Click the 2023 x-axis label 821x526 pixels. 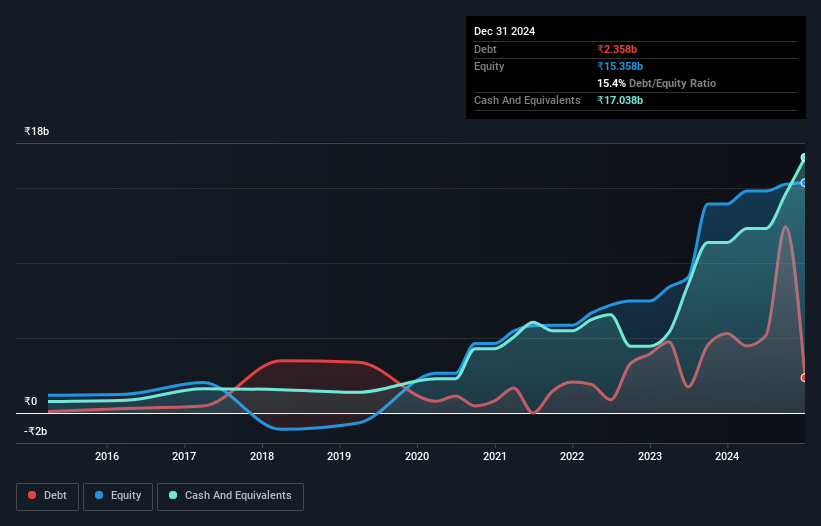click(650, 456)
